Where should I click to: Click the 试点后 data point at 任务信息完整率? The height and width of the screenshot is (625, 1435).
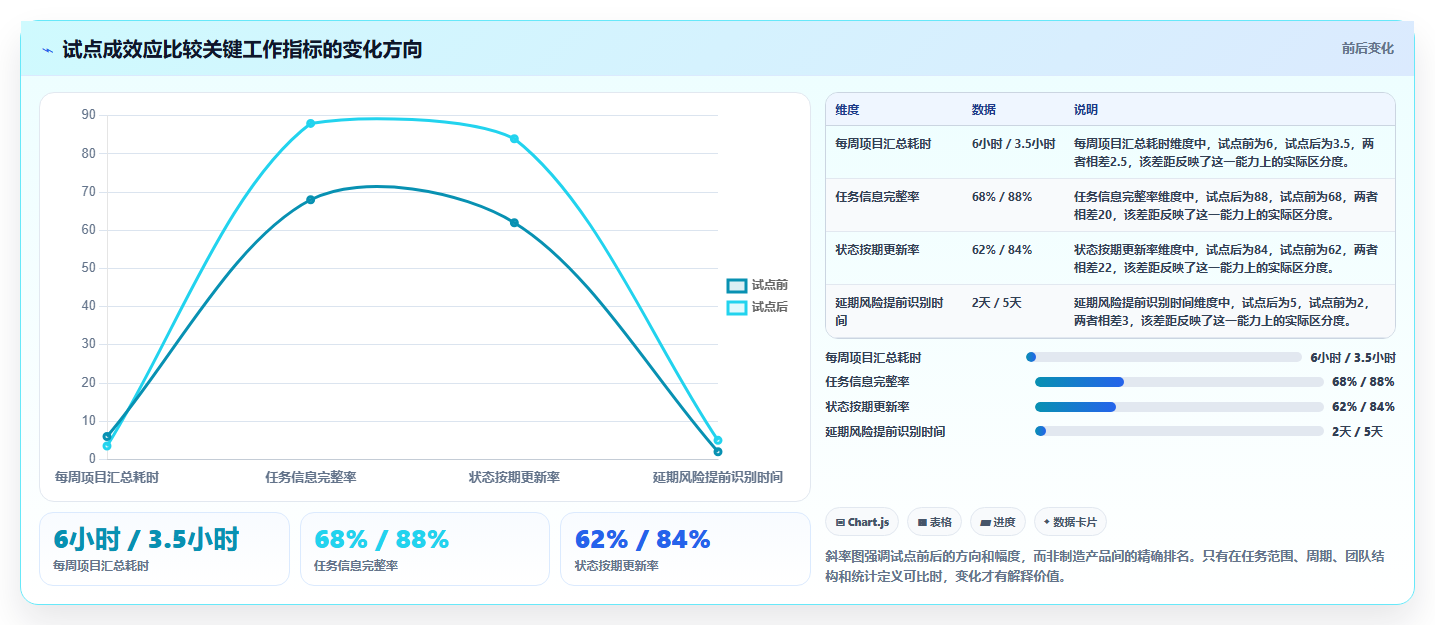pos(311,123)
